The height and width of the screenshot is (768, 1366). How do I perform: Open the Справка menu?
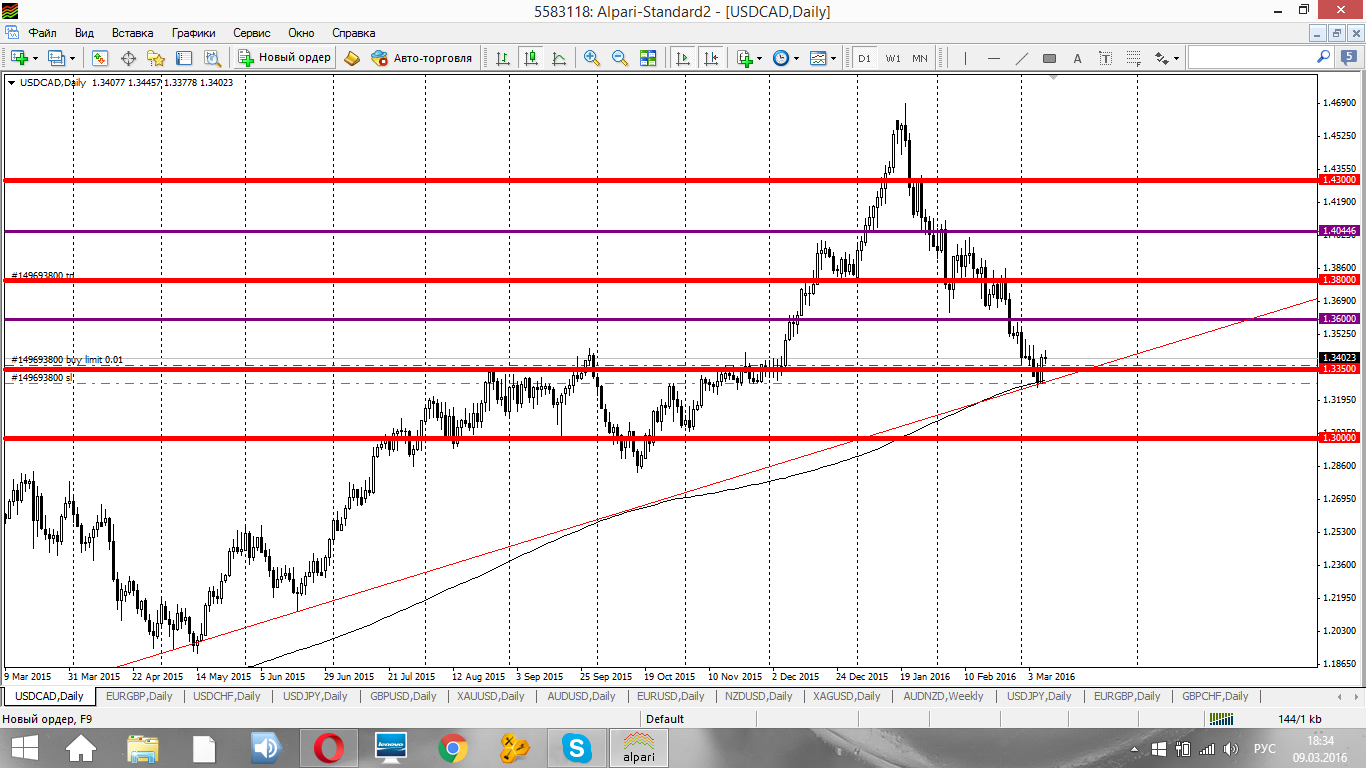(353, 33)
